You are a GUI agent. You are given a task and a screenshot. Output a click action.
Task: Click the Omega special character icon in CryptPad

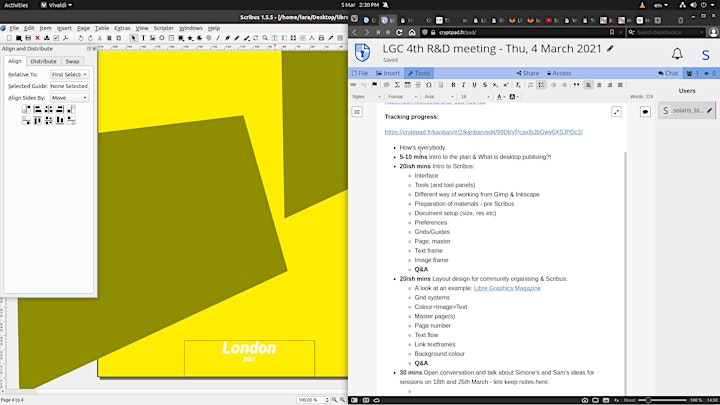(428, 85)
